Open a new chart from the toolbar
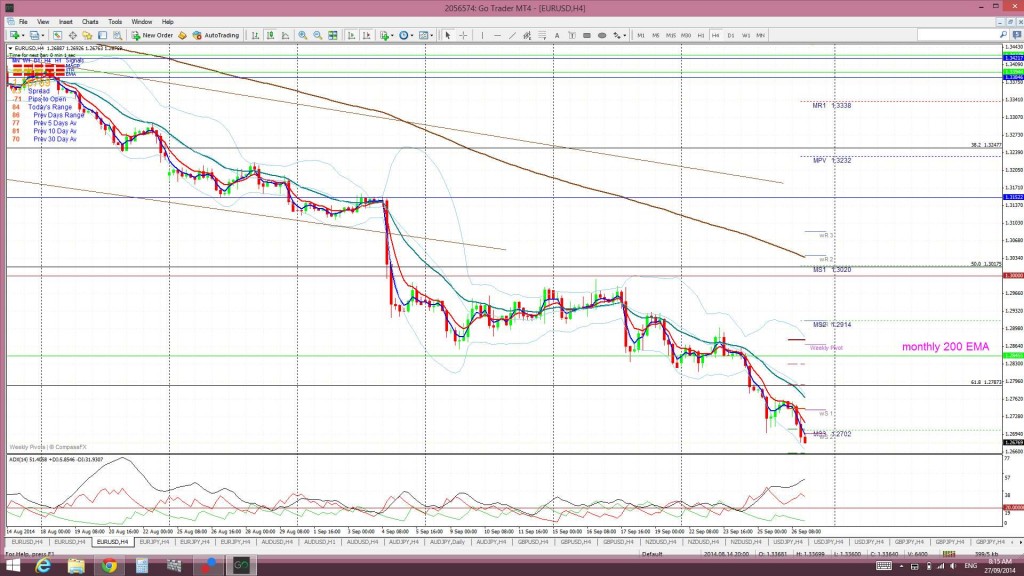Screen dimensions: 1024x576 pyautogui.click(x=14, y=35)
